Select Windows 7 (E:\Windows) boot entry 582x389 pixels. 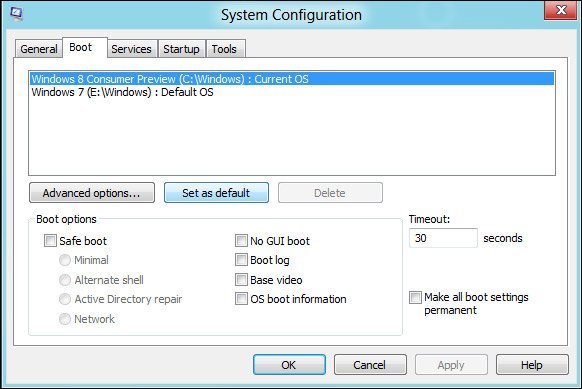pyautogui.click(x=292, y=92)
